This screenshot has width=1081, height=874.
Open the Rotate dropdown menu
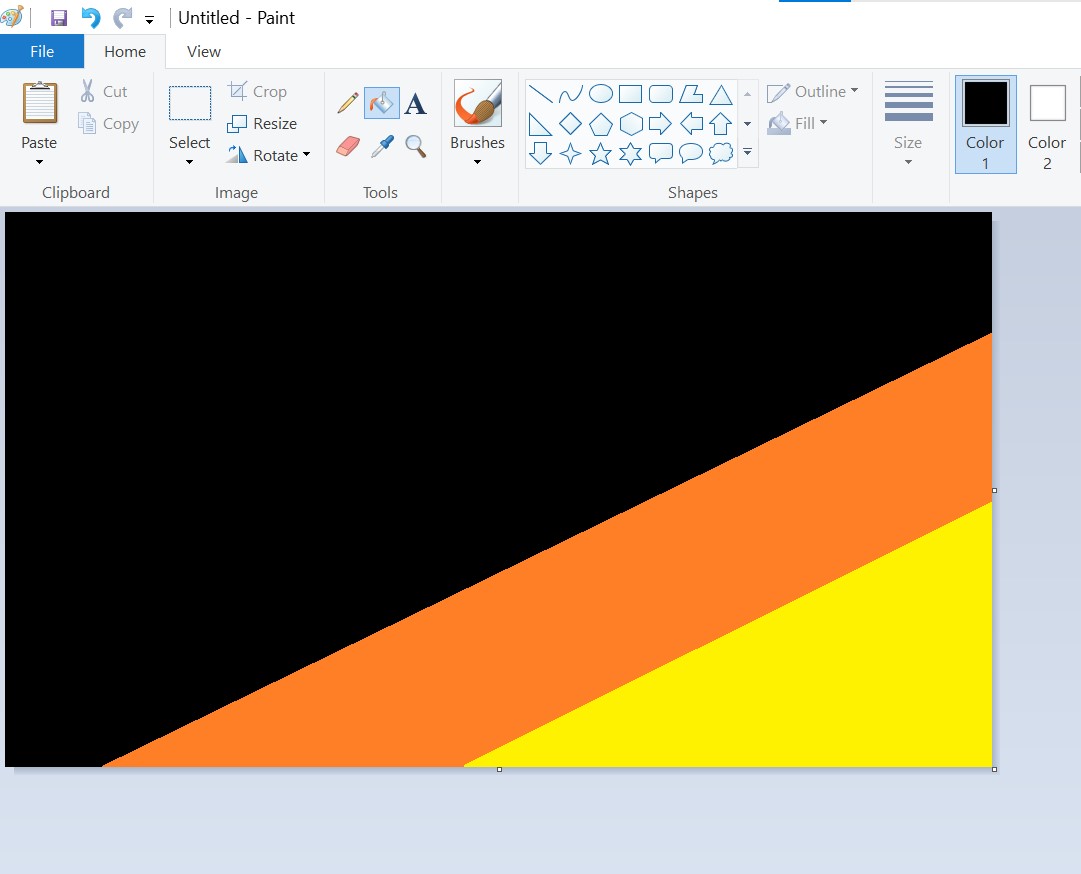[x=269, y=155]
